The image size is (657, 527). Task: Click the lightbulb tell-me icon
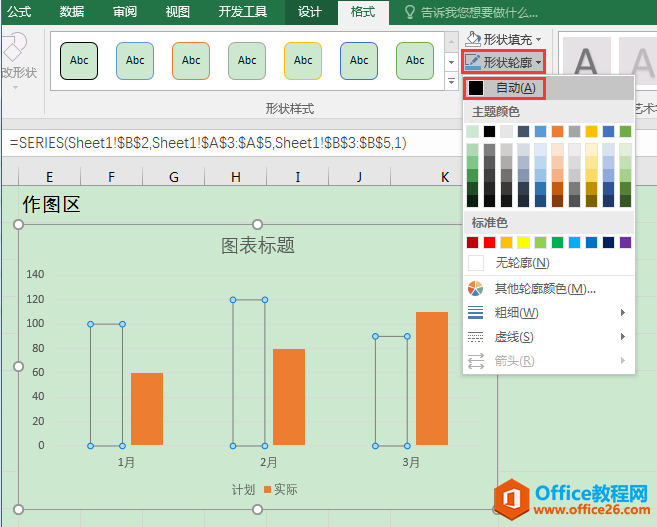410,12
